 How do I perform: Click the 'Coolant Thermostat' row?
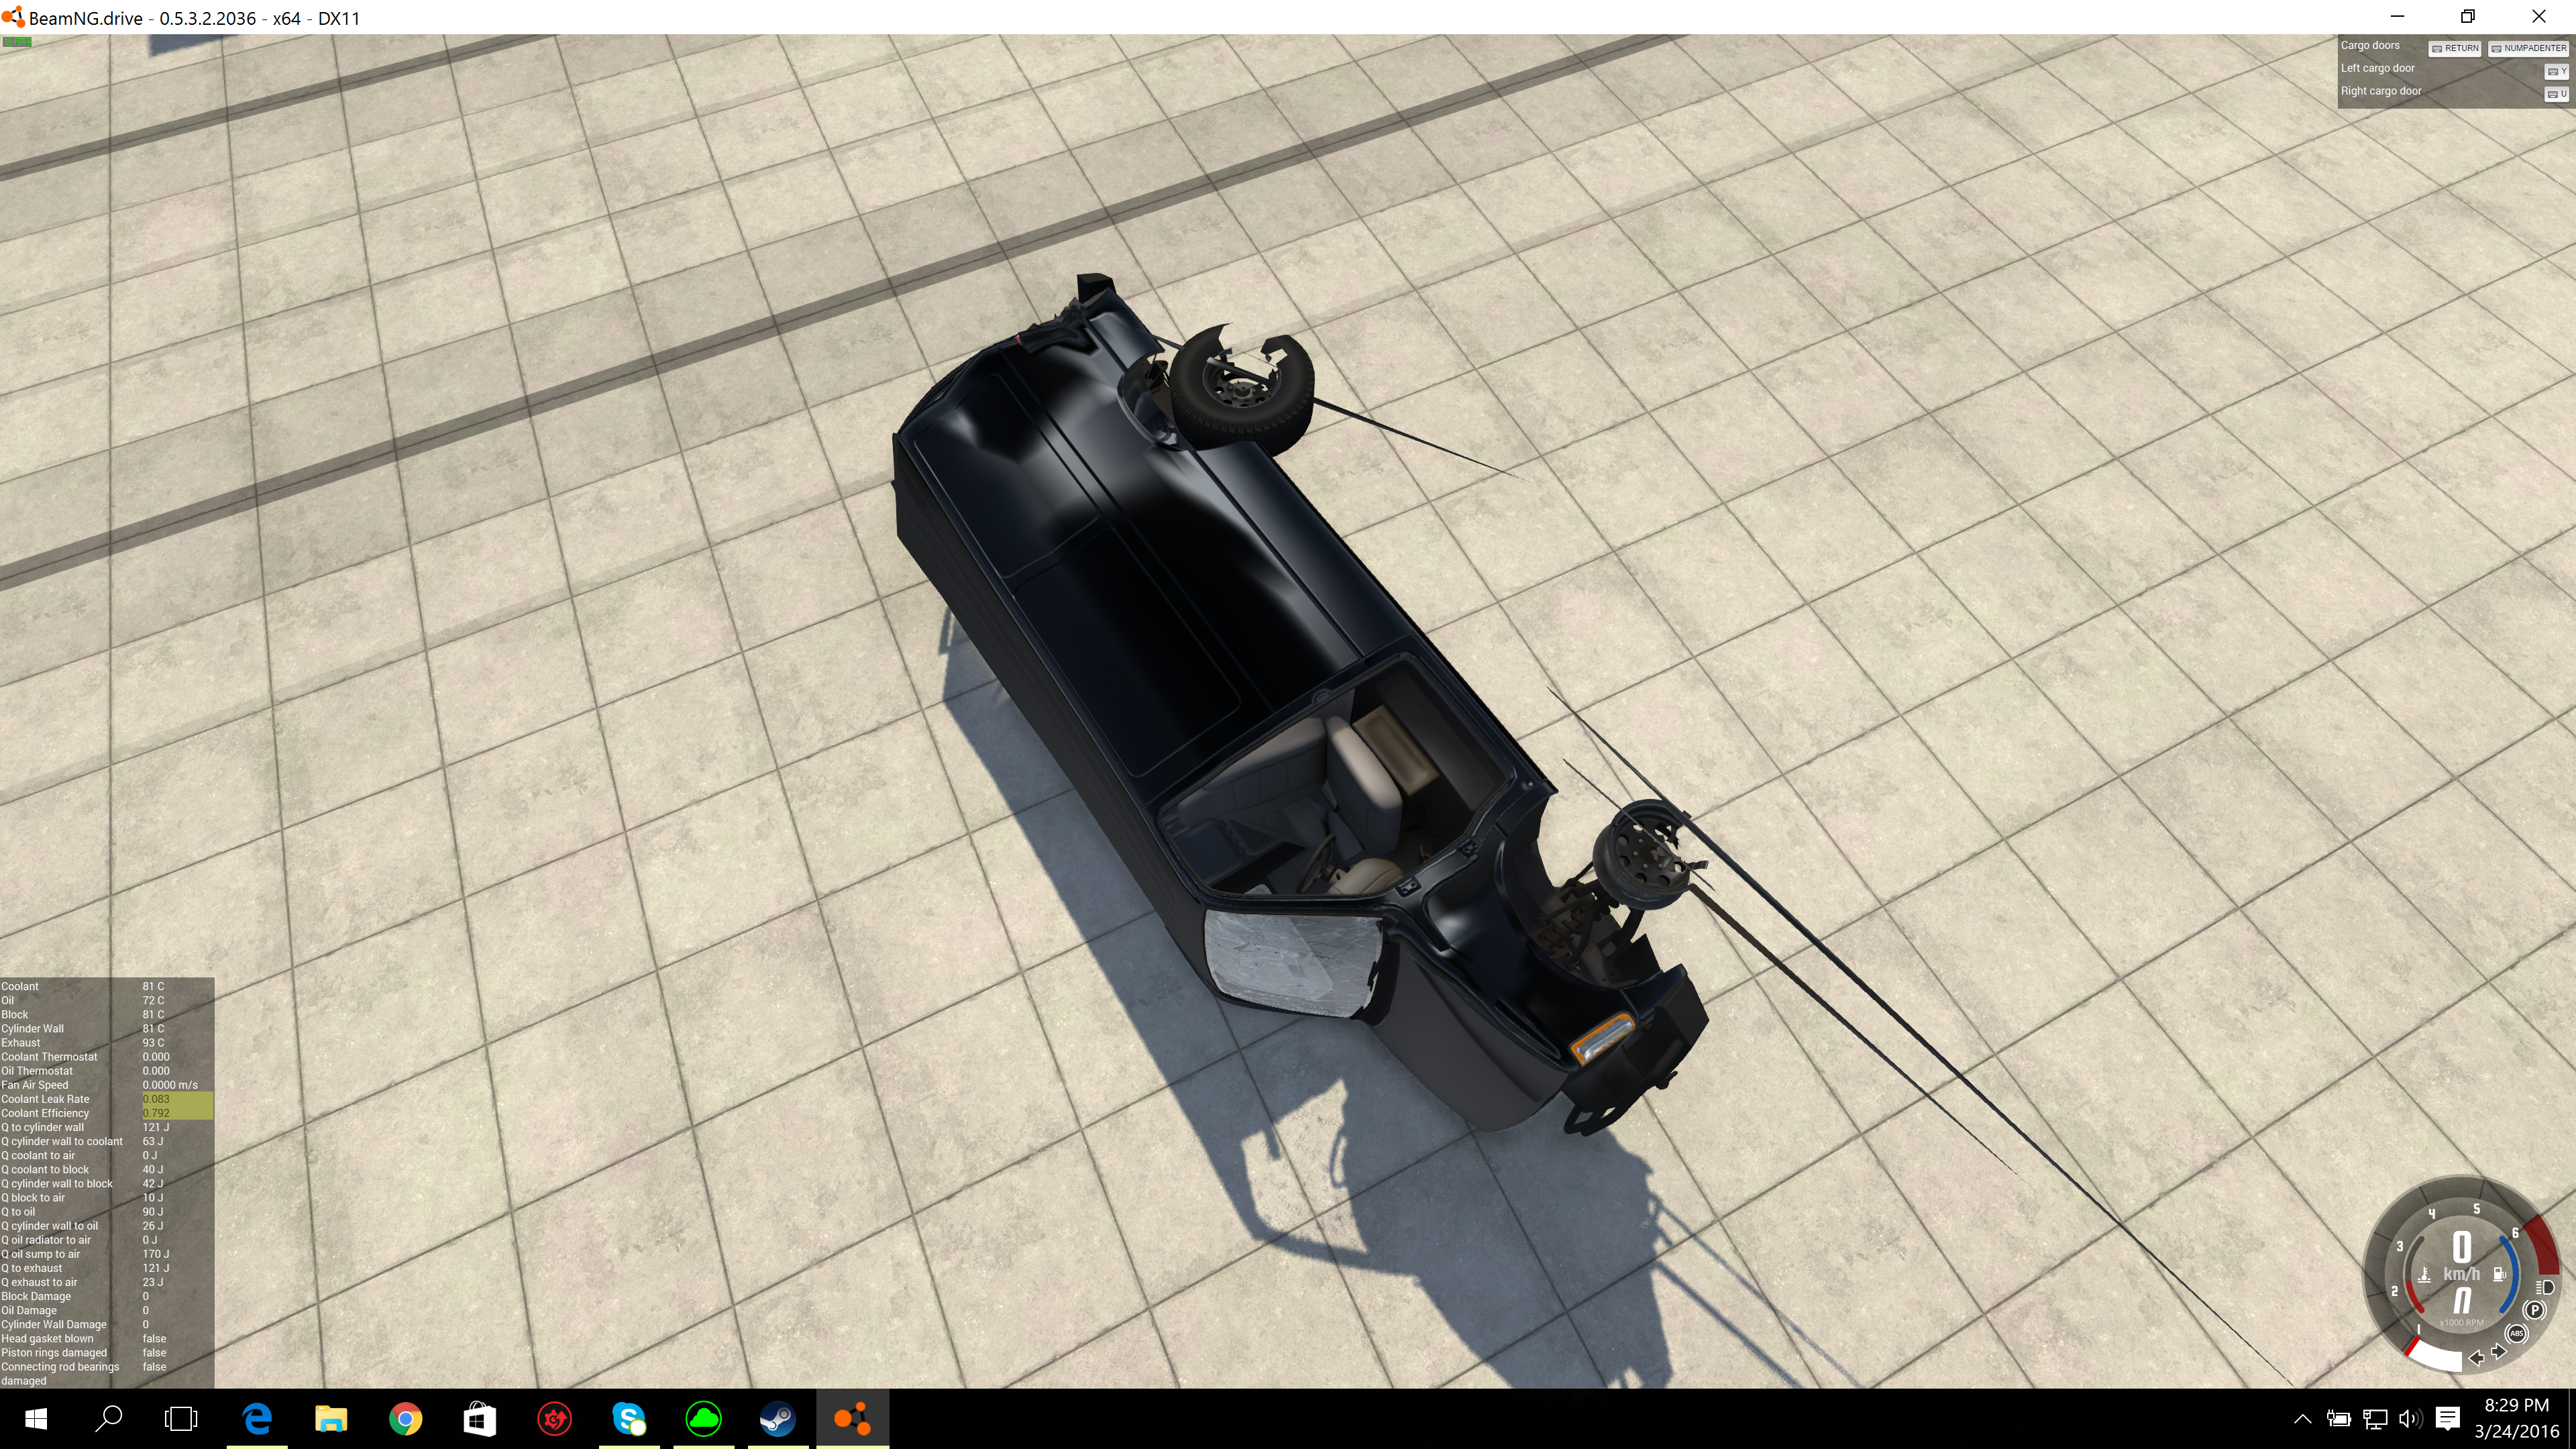pyautogui.click(x=107, y=1056)
